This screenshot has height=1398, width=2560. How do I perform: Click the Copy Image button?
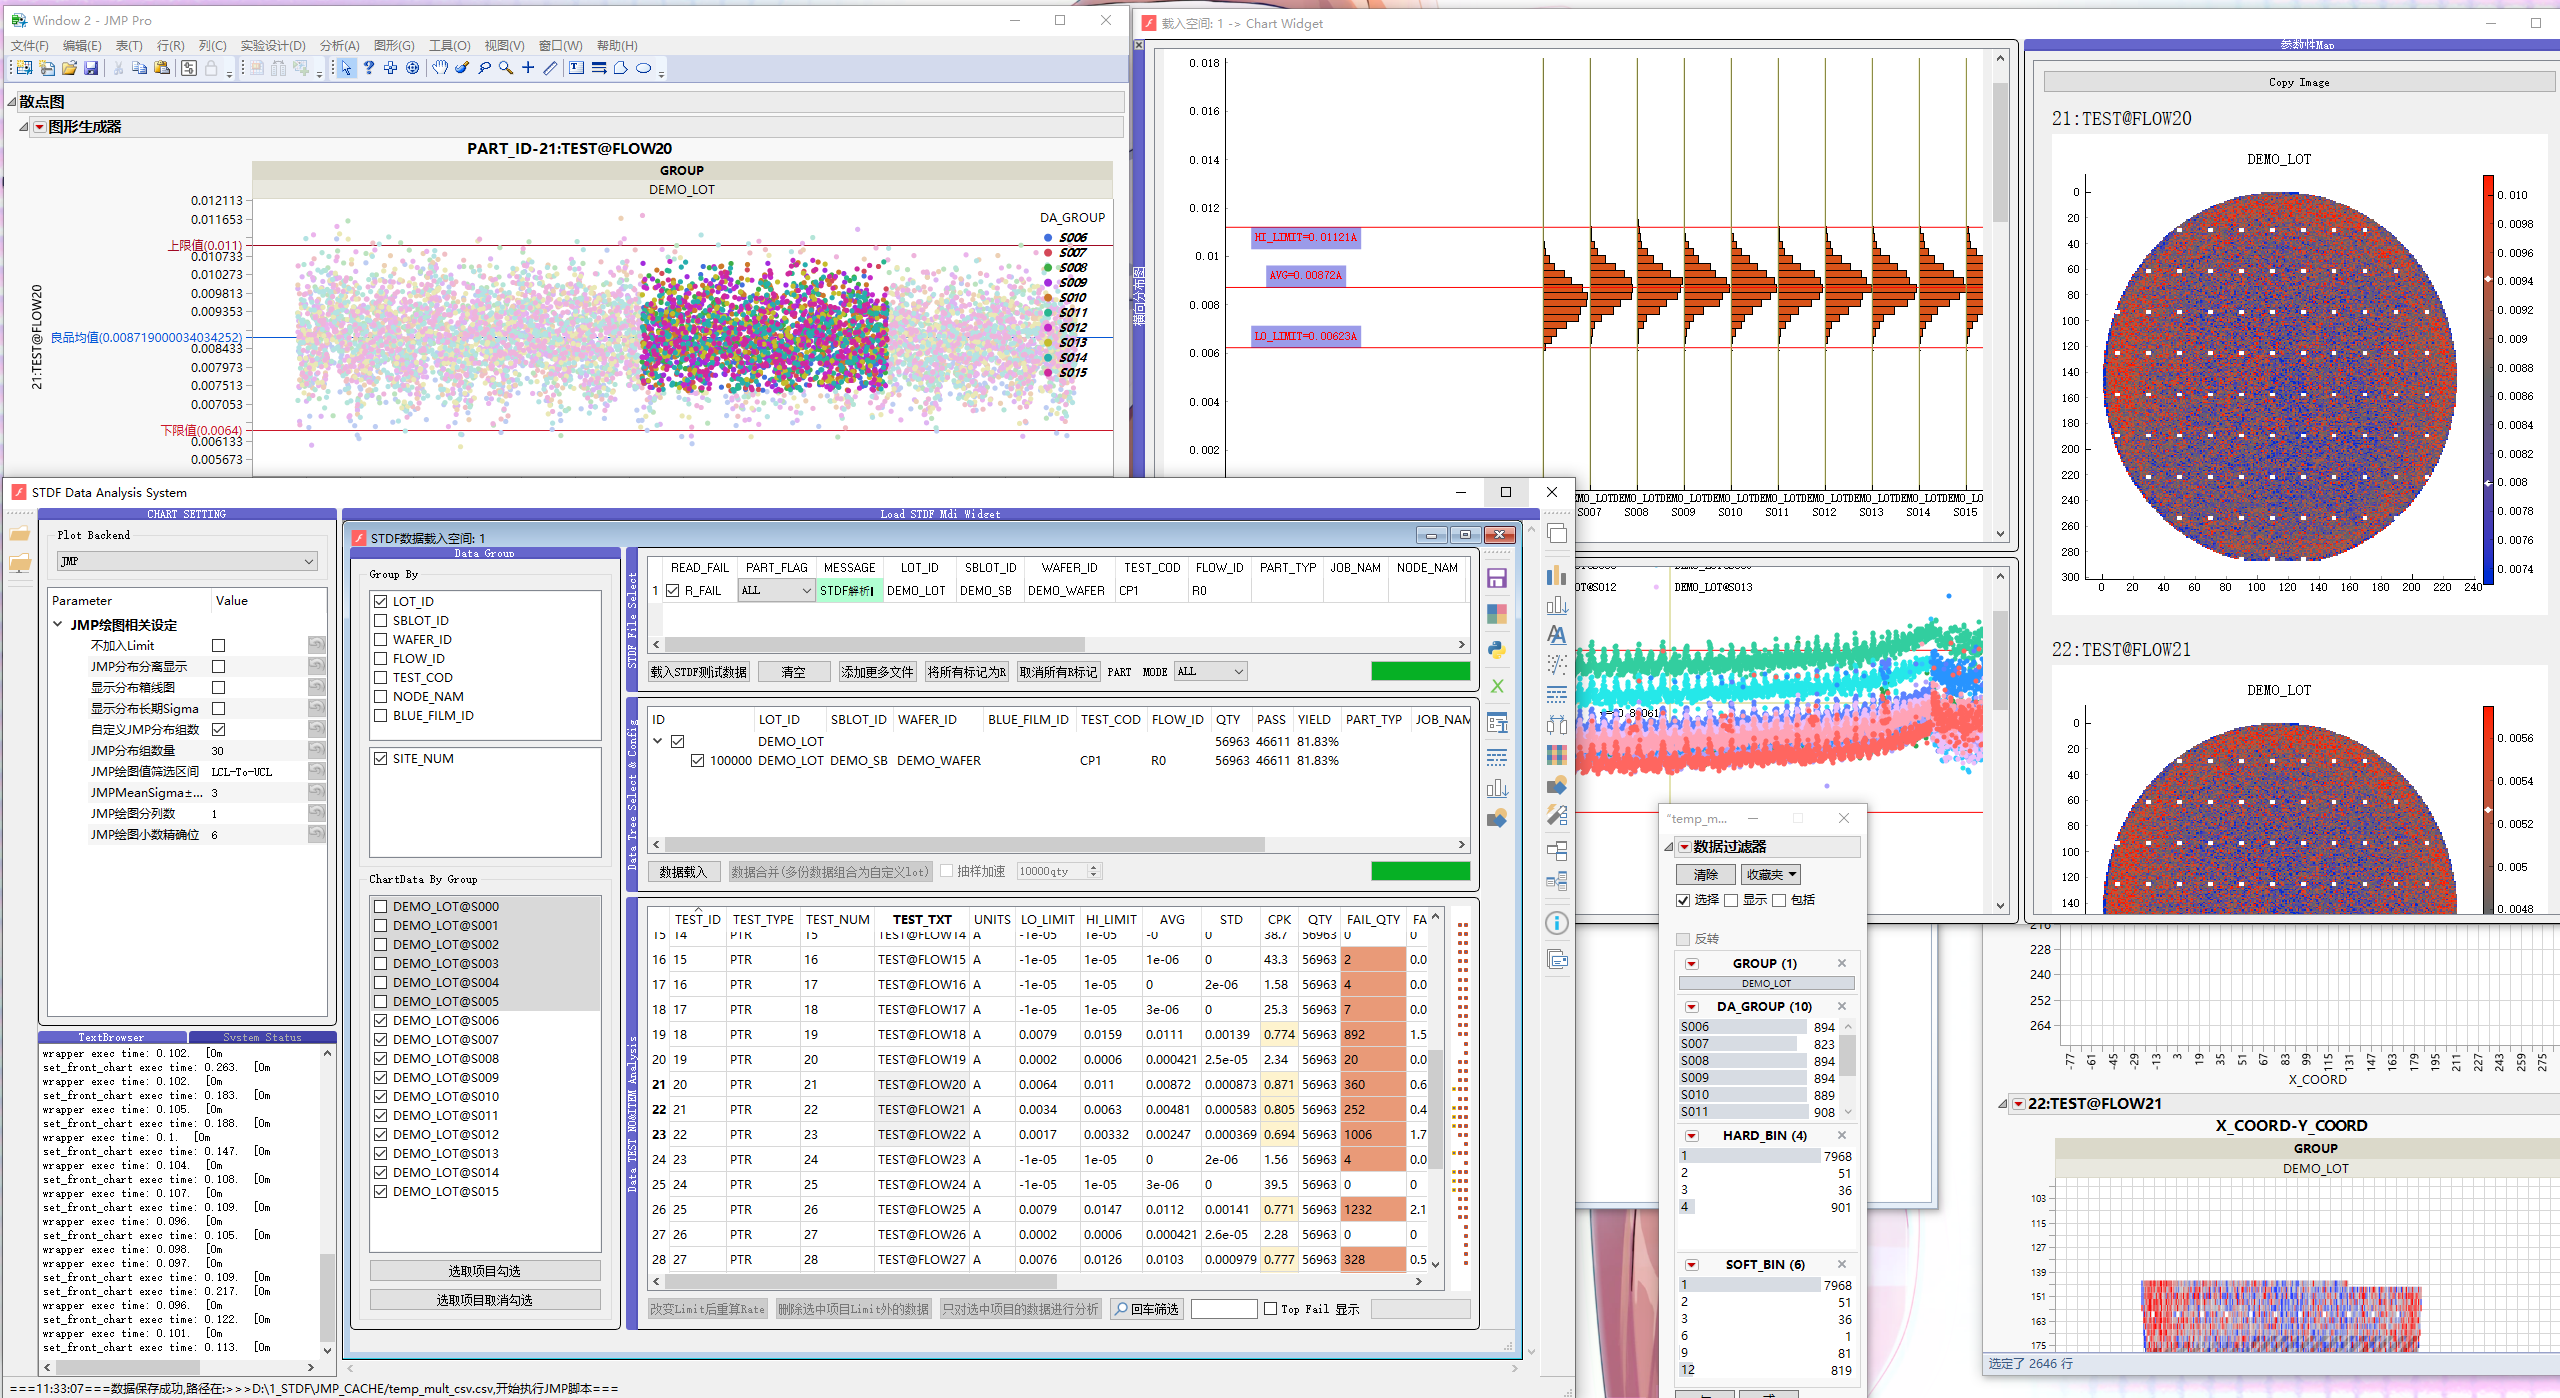2298,82
